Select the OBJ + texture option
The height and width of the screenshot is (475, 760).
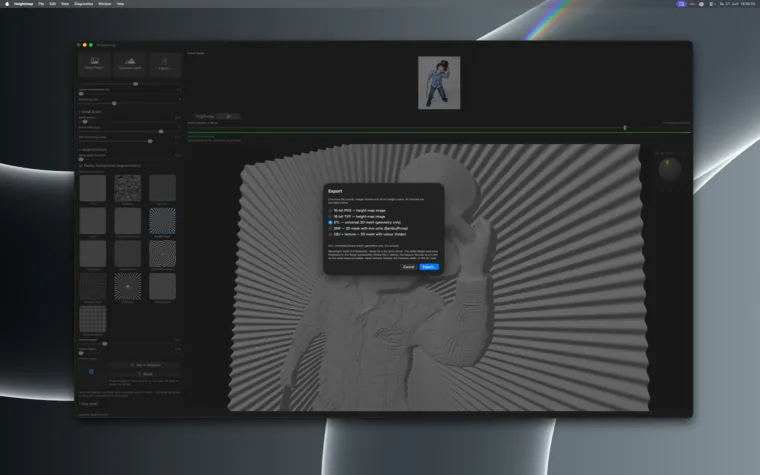pos(367,234)
